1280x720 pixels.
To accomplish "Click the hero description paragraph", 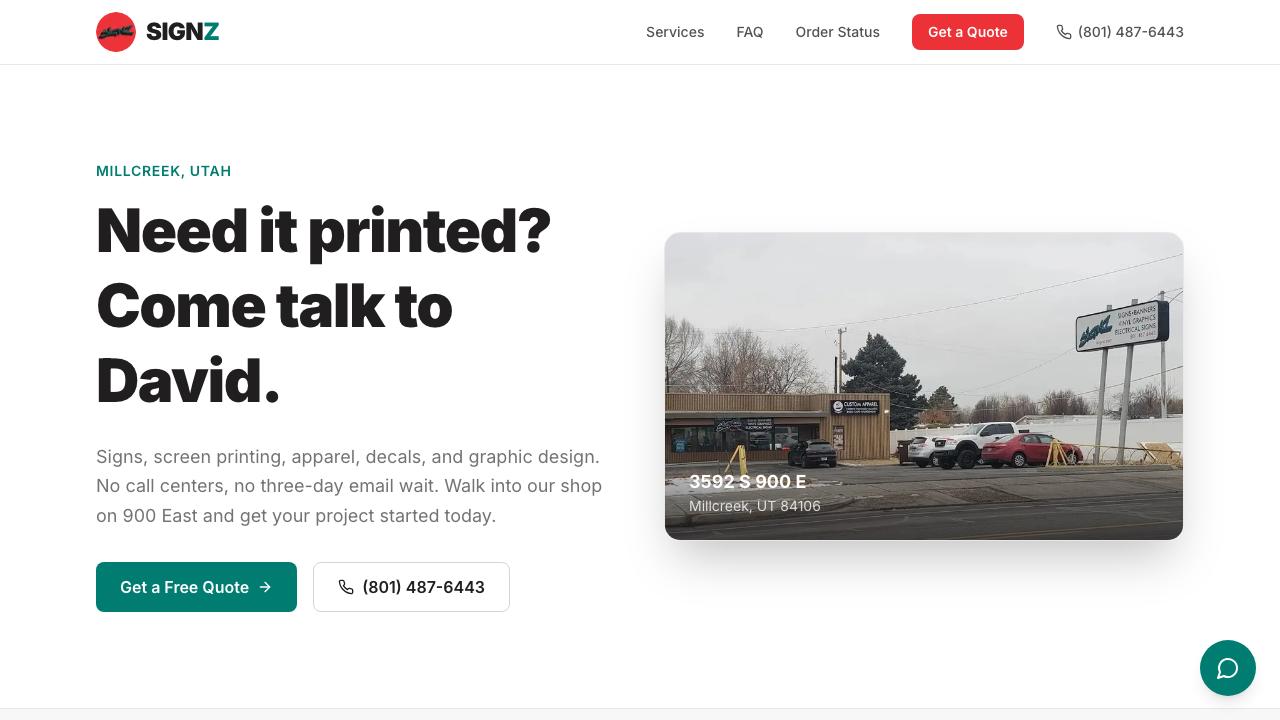I will tap(349, 486).
